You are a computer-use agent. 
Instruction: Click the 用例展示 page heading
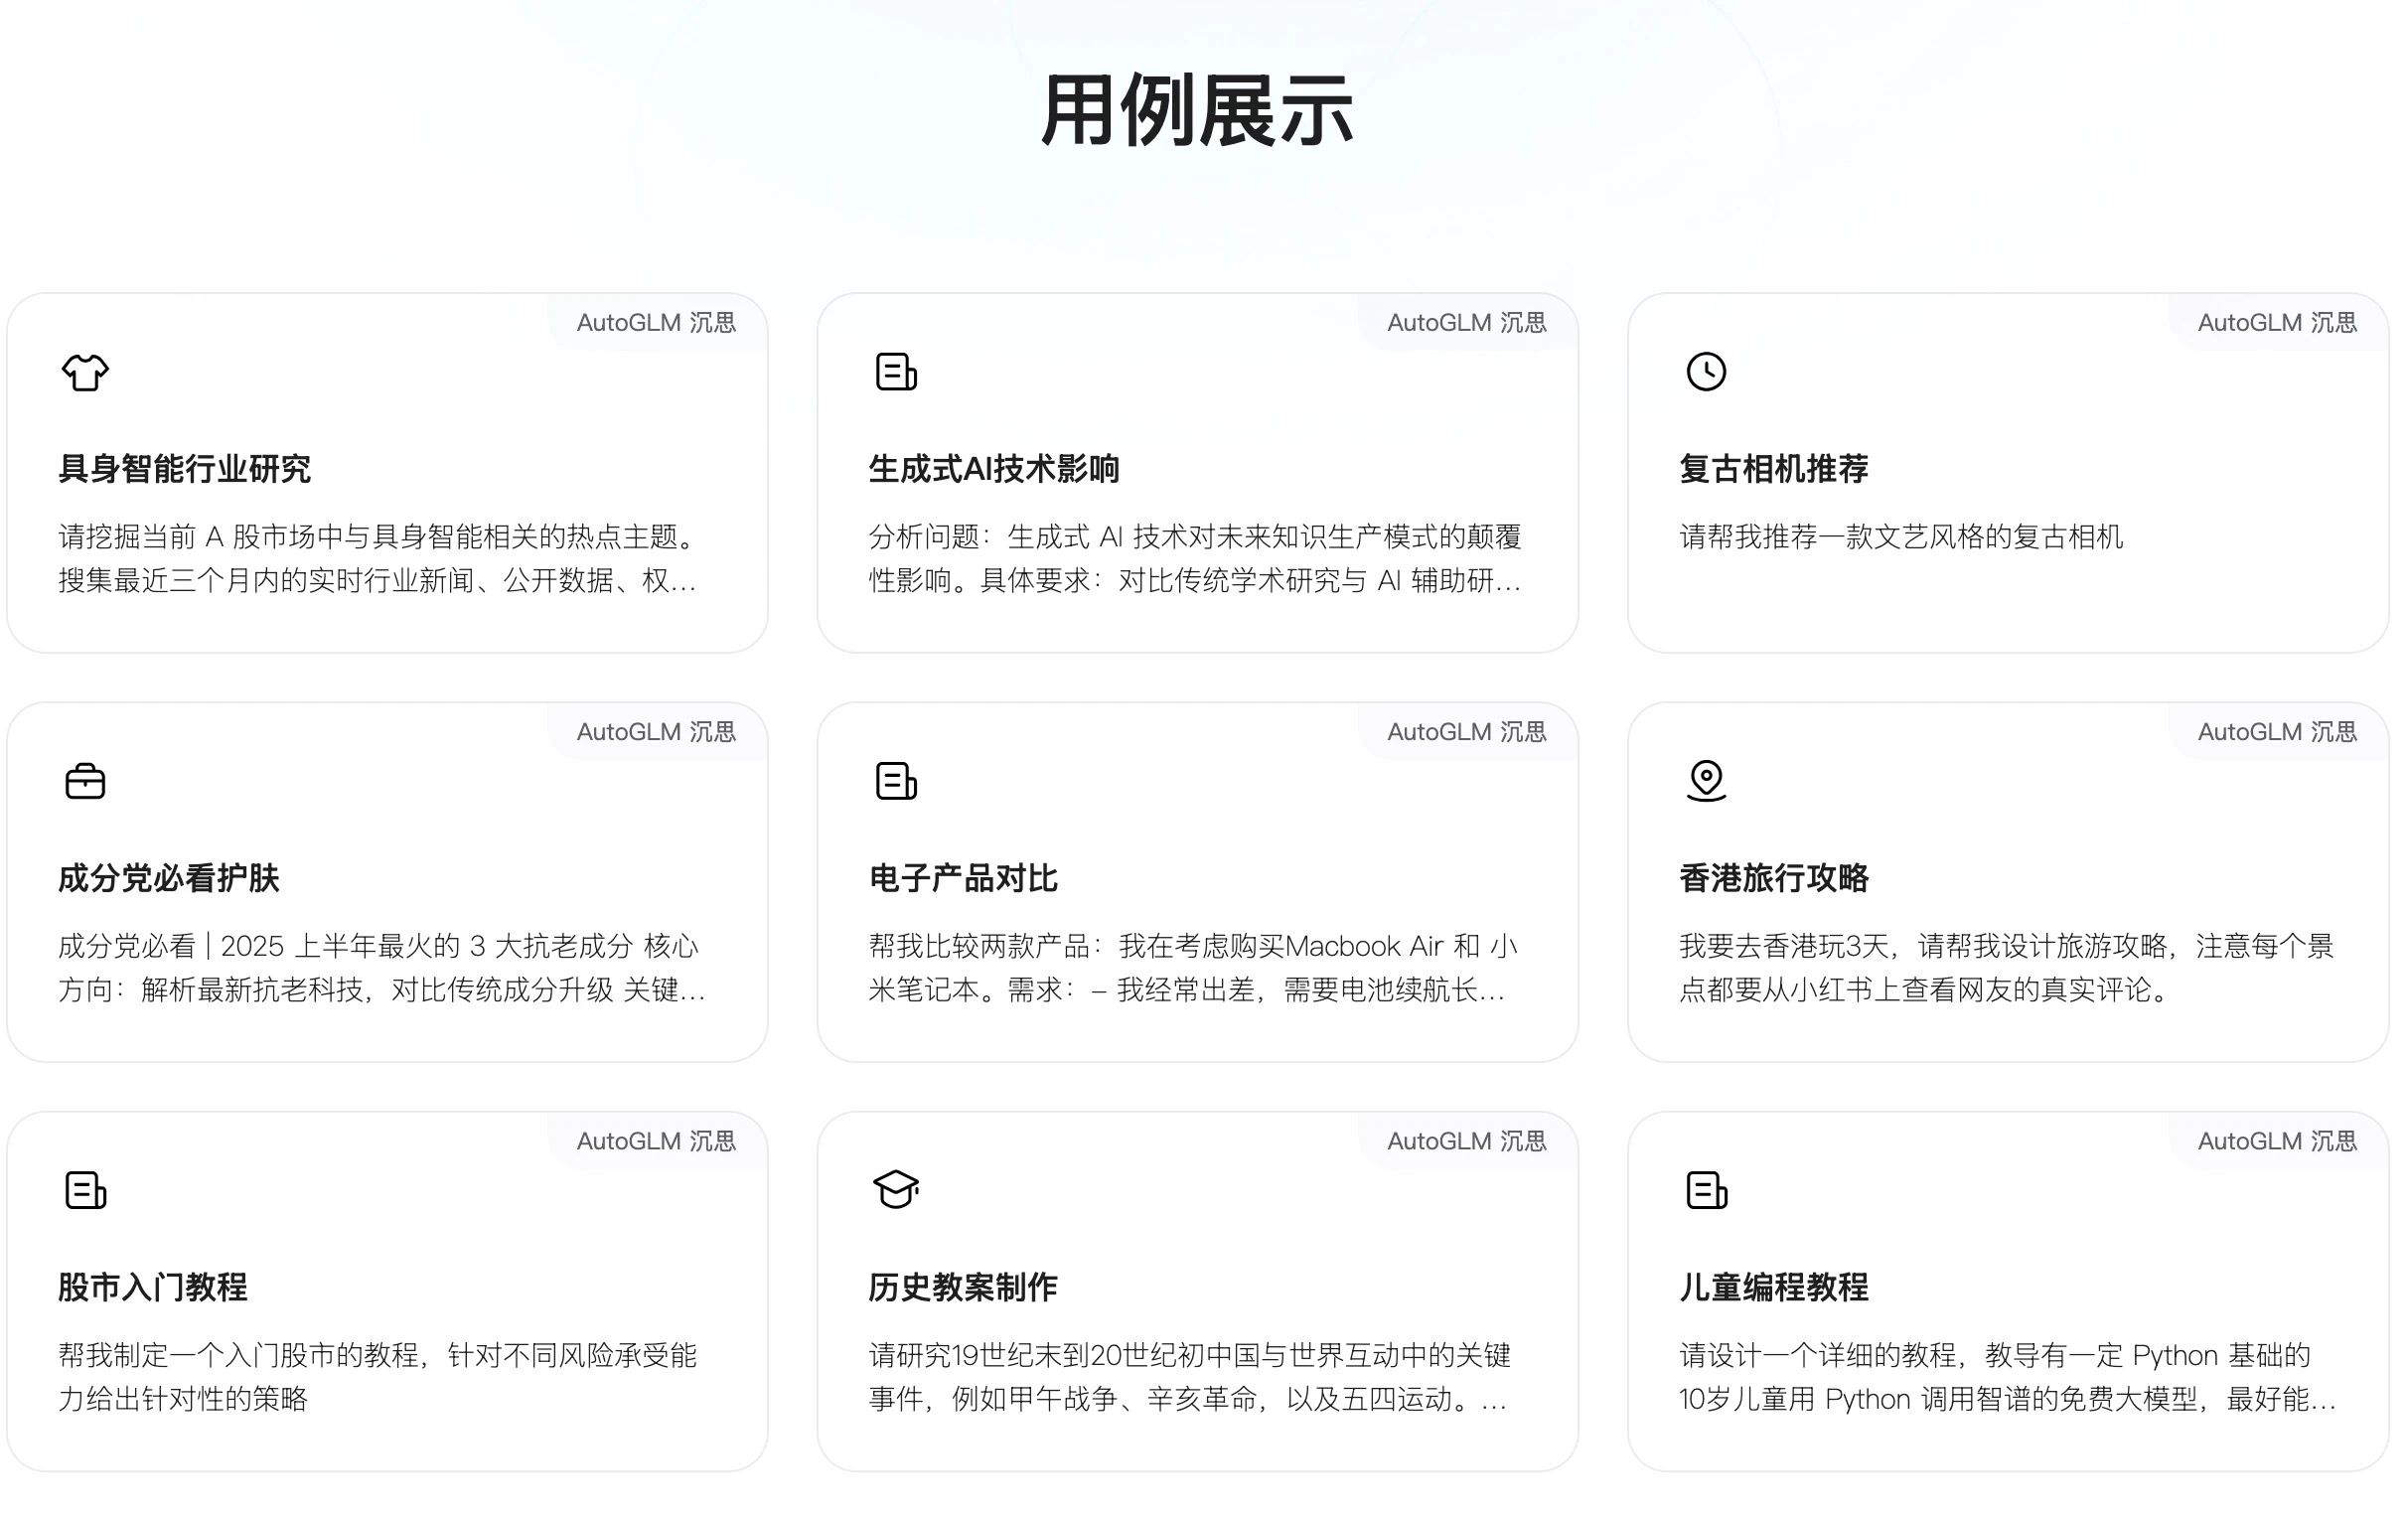click(x=1197, y=111)
